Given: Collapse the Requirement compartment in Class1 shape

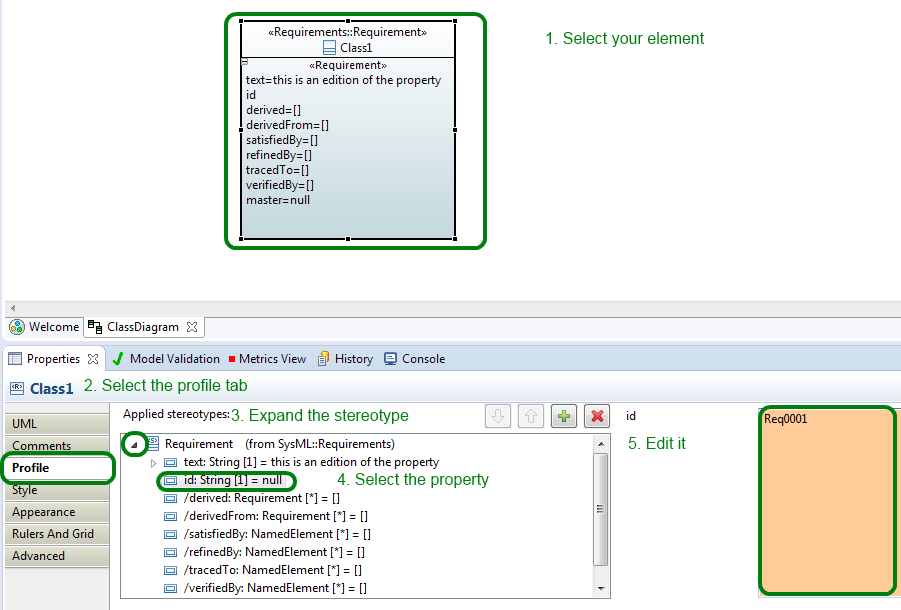Looking at the screenshot, I should [x=244, y=61].
